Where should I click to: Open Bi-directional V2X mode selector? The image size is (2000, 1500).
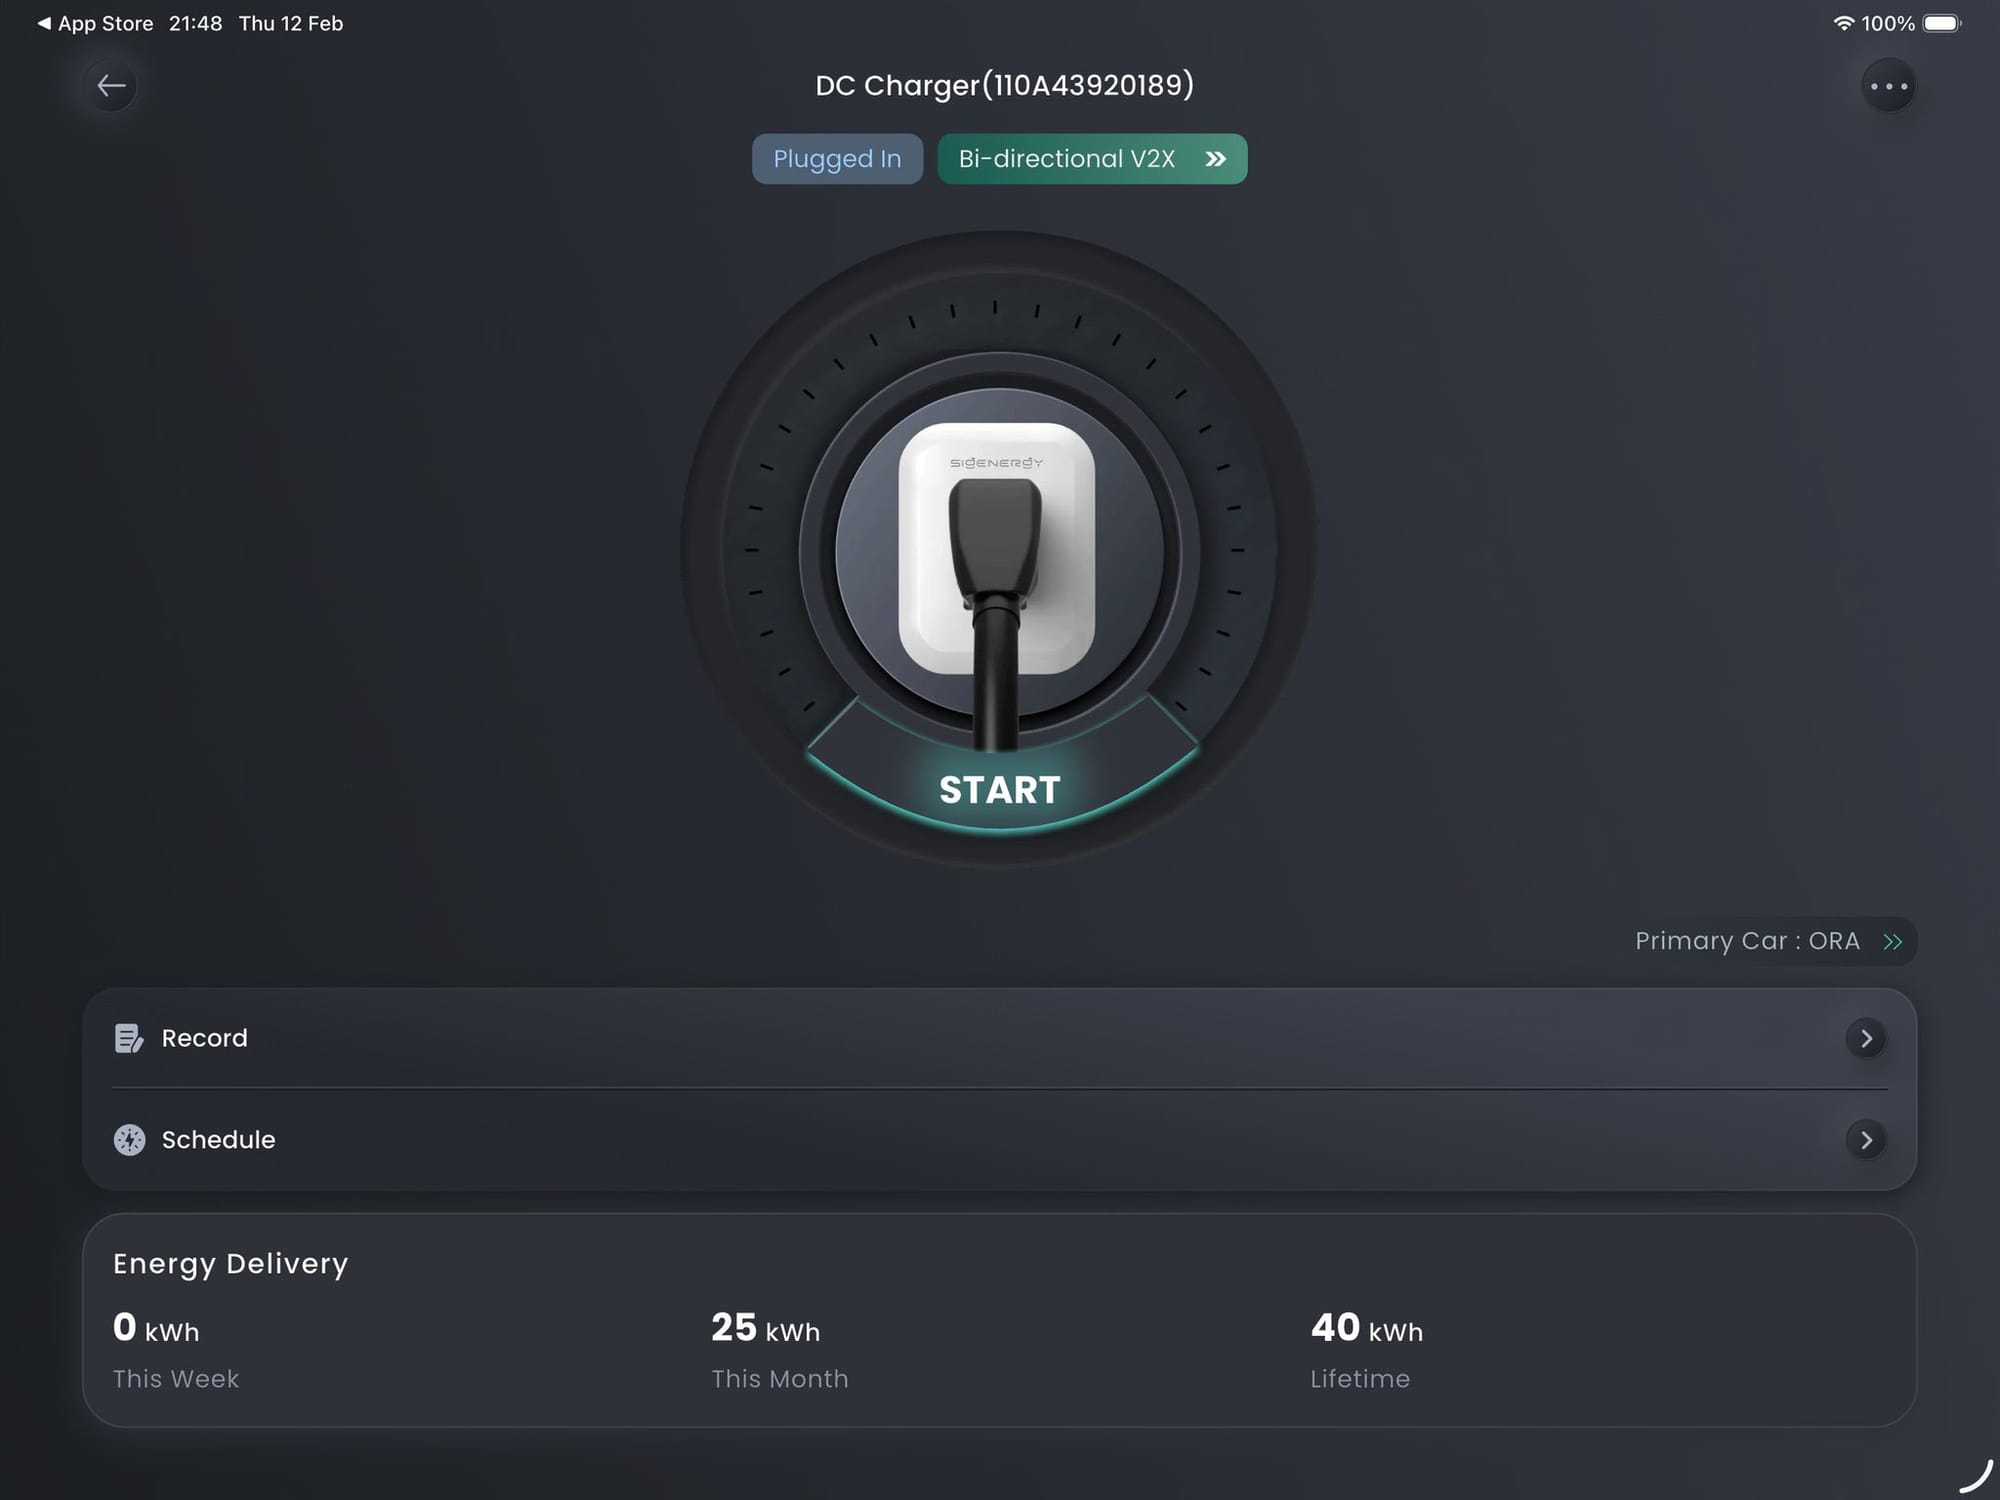pyautogui.click(x=1092, y=159)
